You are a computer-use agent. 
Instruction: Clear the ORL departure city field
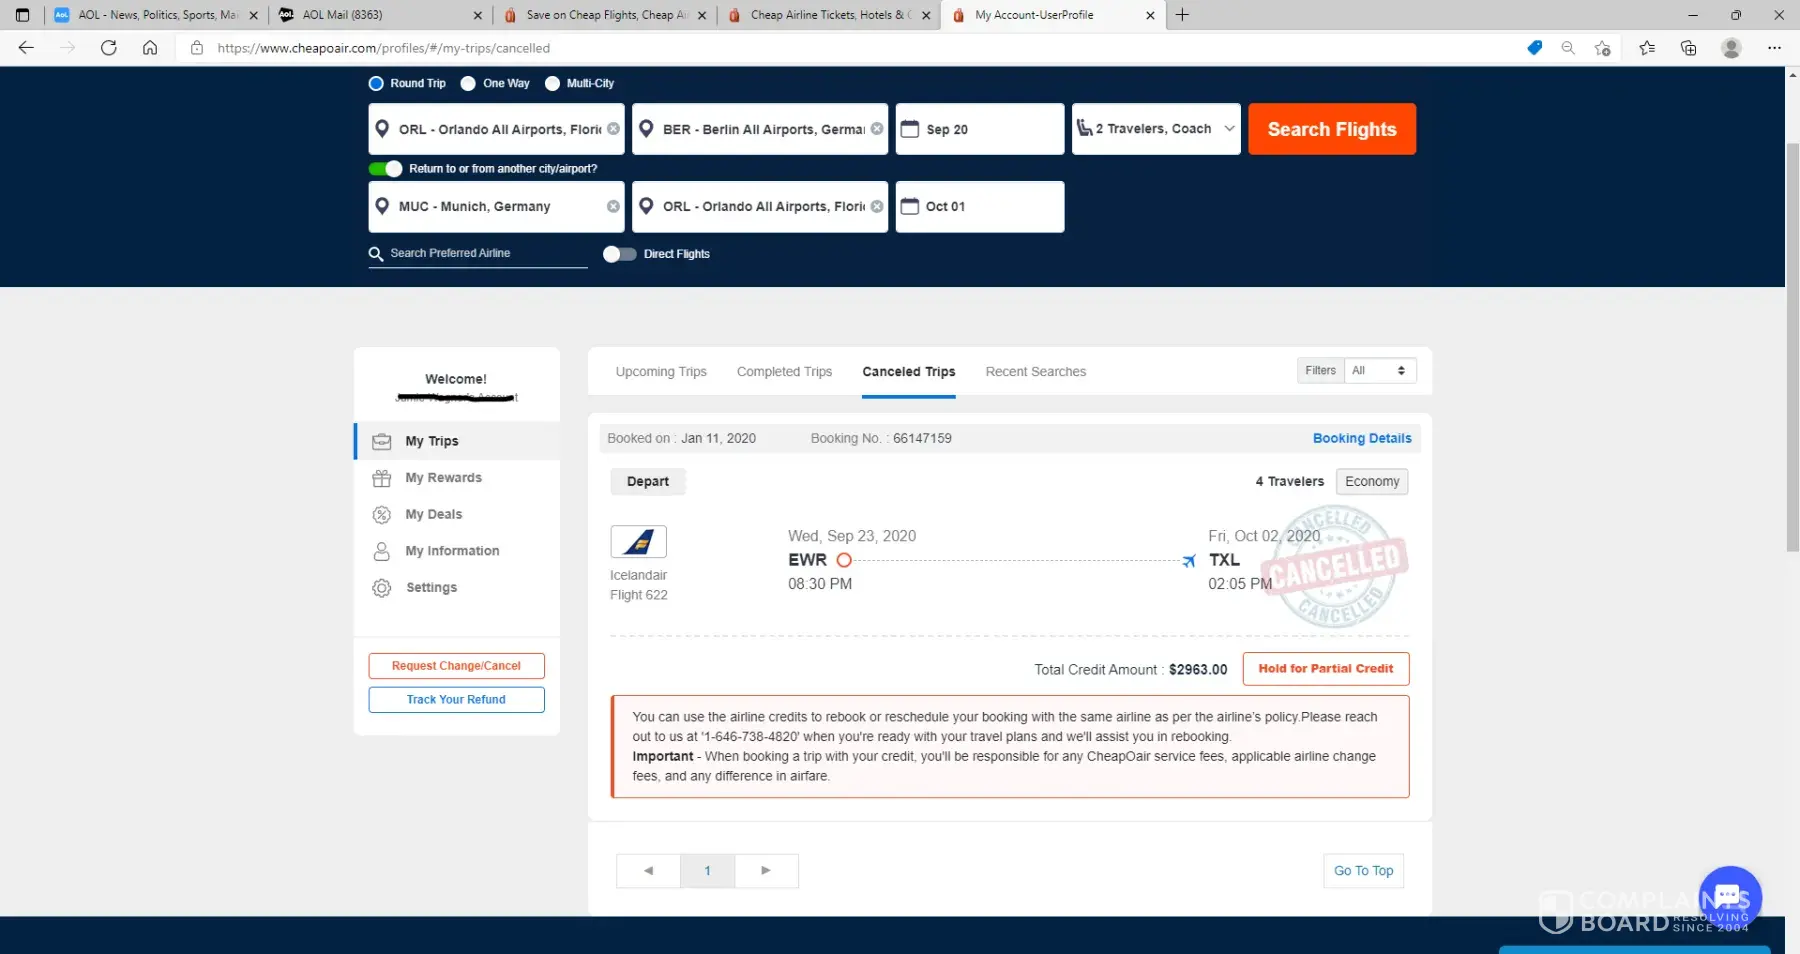point(613,129)
